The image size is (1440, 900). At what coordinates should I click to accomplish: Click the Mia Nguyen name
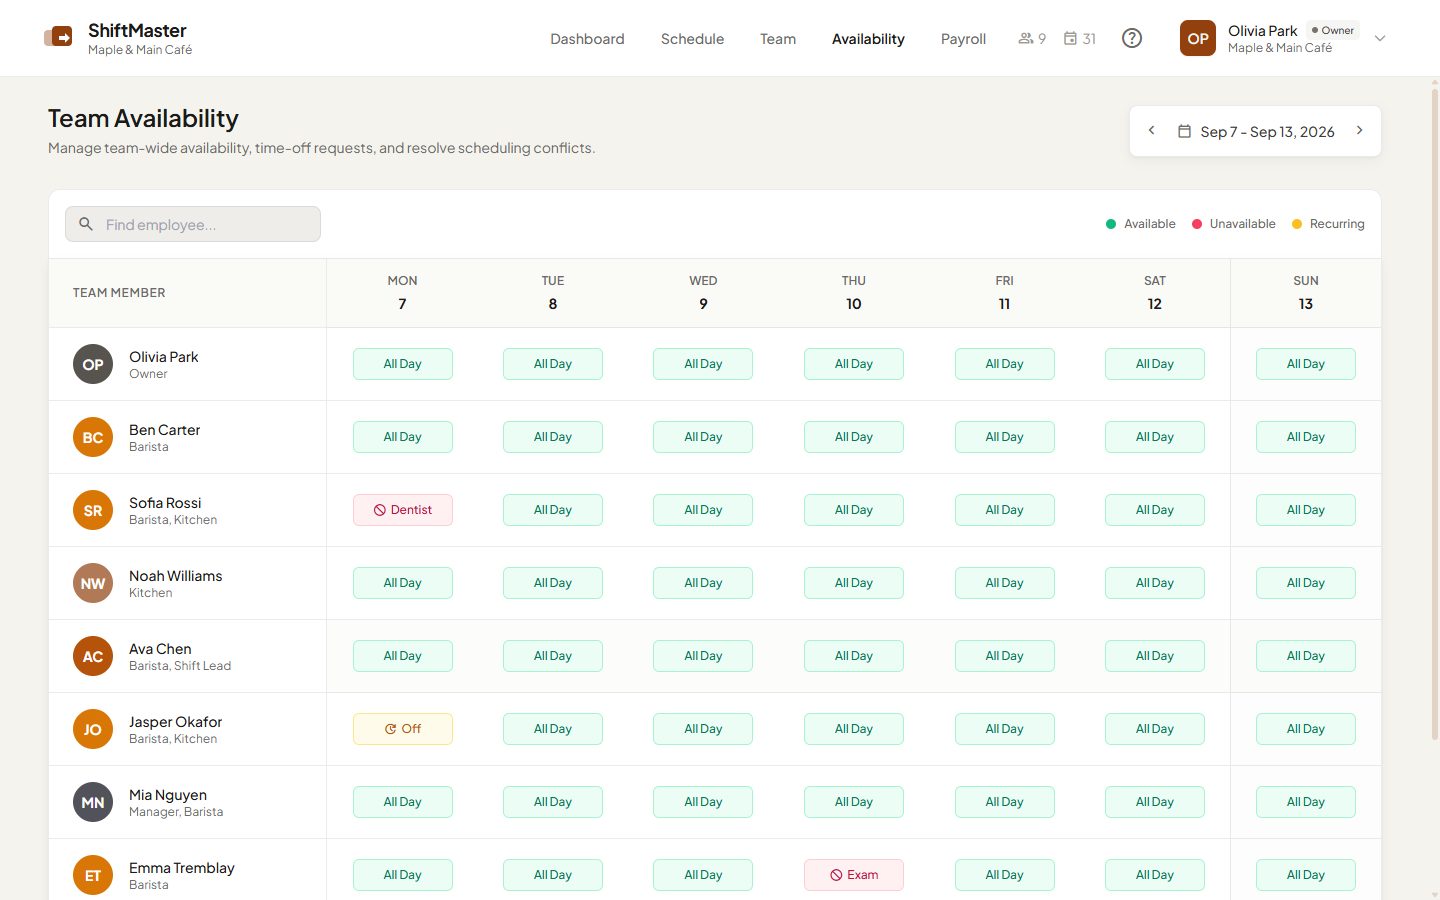tap(168, 795)
